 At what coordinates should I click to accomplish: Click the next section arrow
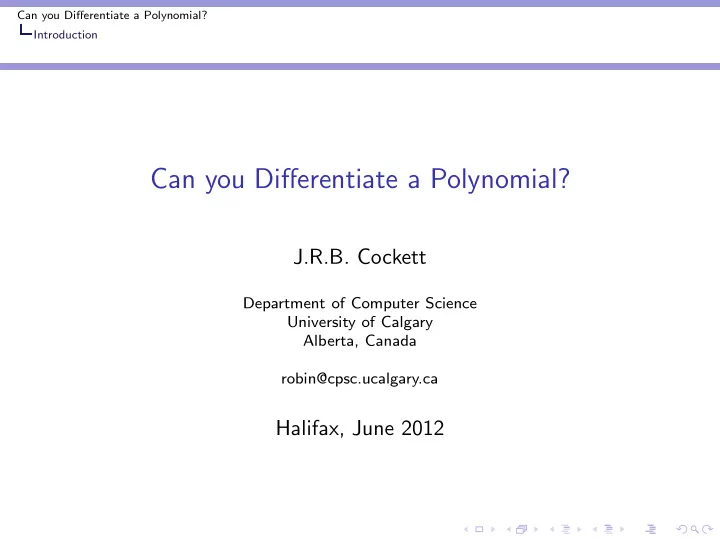(x=622, y=530)
